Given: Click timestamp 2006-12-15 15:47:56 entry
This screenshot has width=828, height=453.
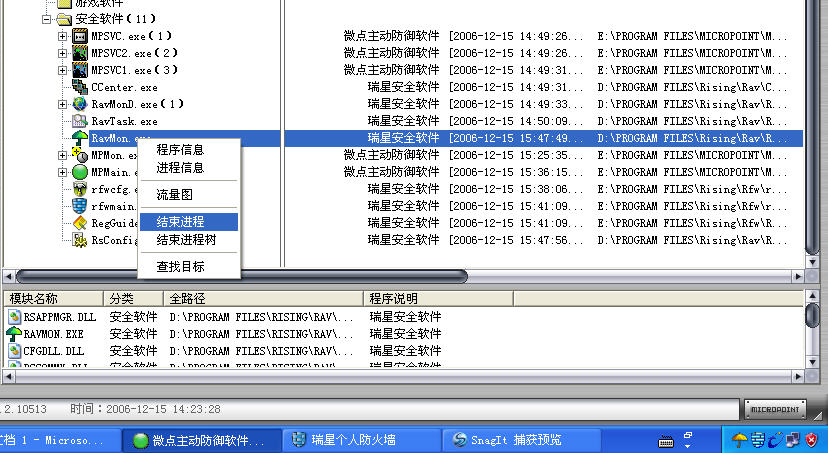Looking at the screenshot, I should coord(516,240).
